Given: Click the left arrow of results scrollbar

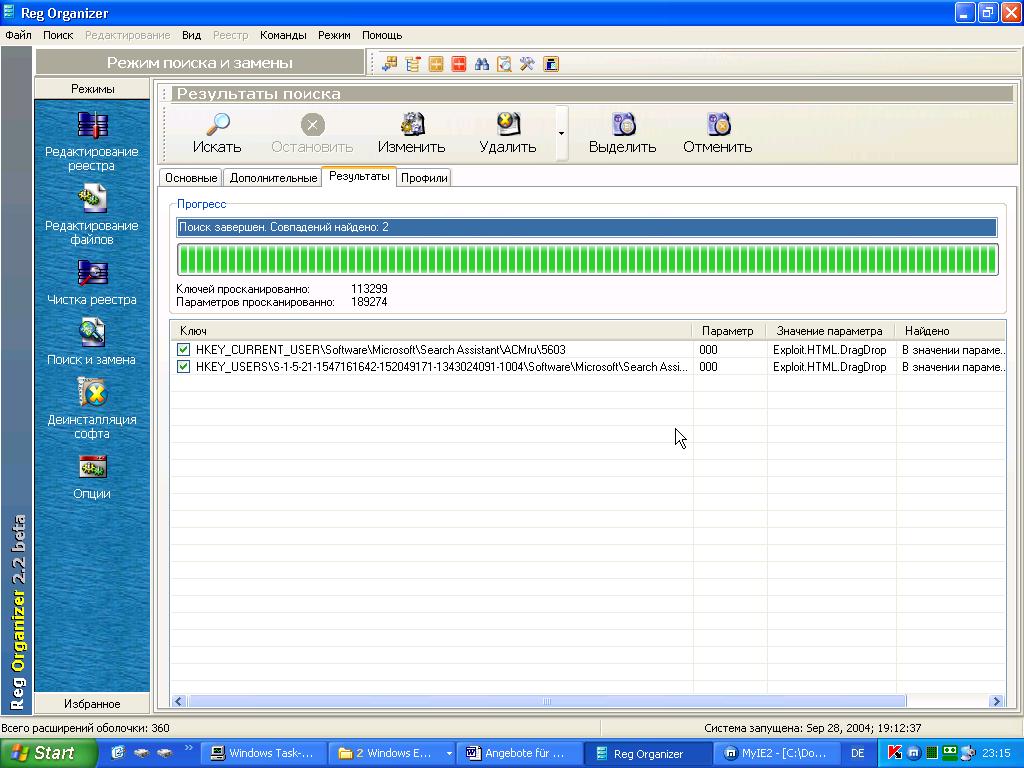Looking at the screenshot, I should pyautogui.click(x=179, y=701).
